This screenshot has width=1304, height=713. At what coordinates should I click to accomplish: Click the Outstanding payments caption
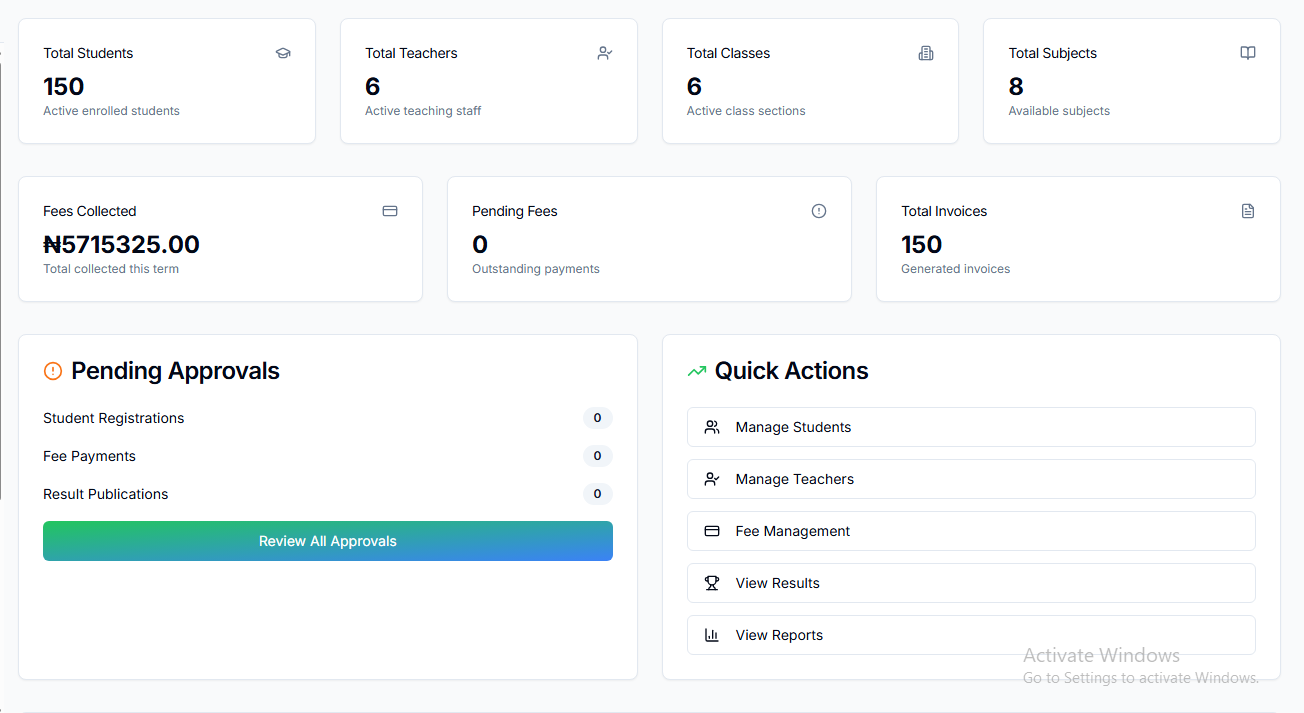point(536,269)
